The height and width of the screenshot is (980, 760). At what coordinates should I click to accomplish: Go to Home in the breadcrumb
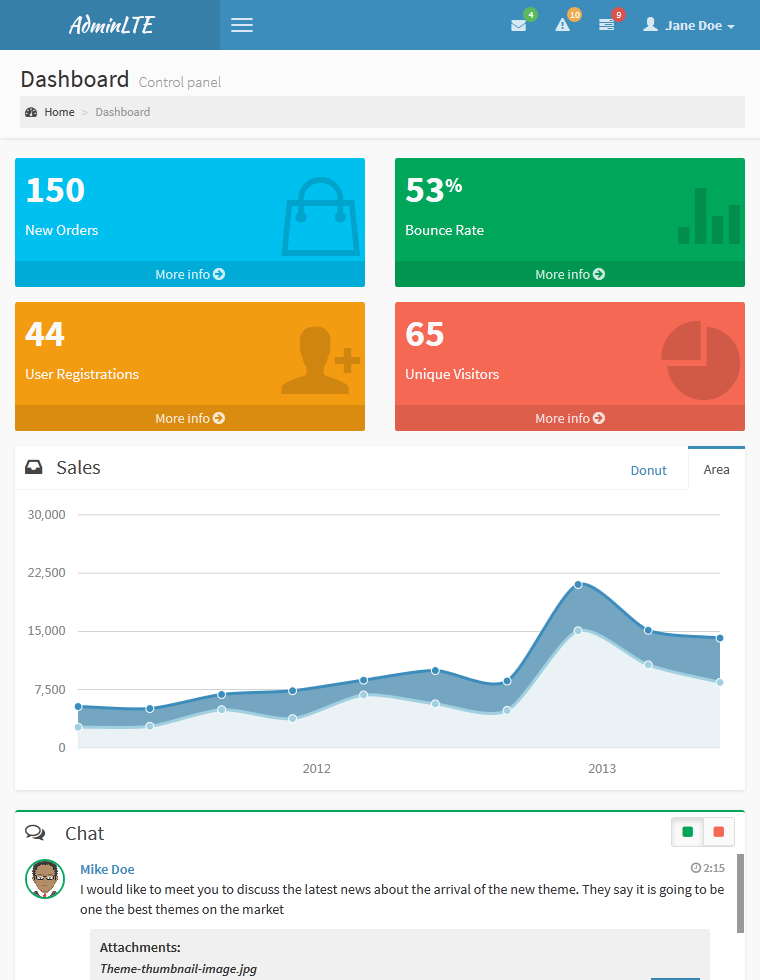[x=59, y=112]
